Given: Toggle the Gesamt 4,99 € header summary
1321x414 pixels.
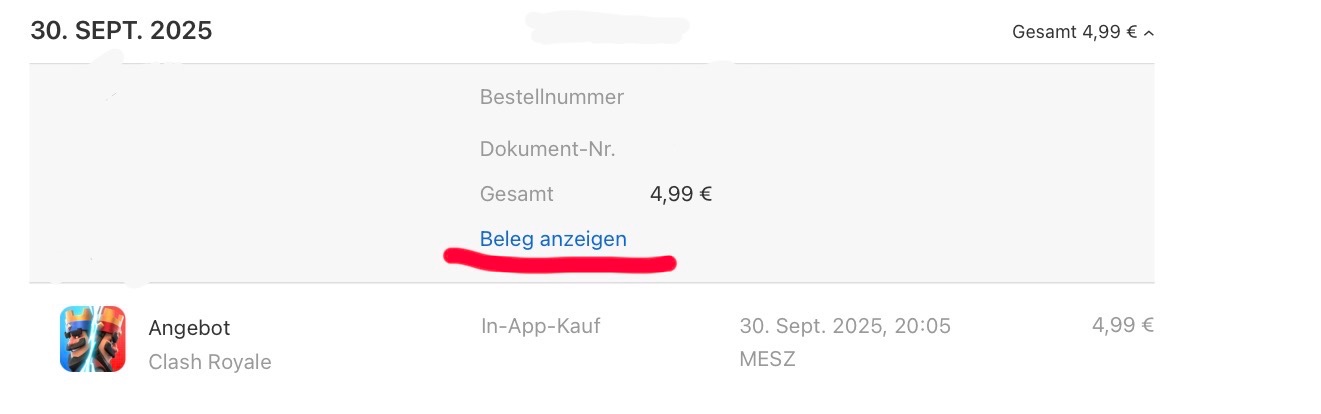Looking at the screenshot, I should (x=1074, y=32).
